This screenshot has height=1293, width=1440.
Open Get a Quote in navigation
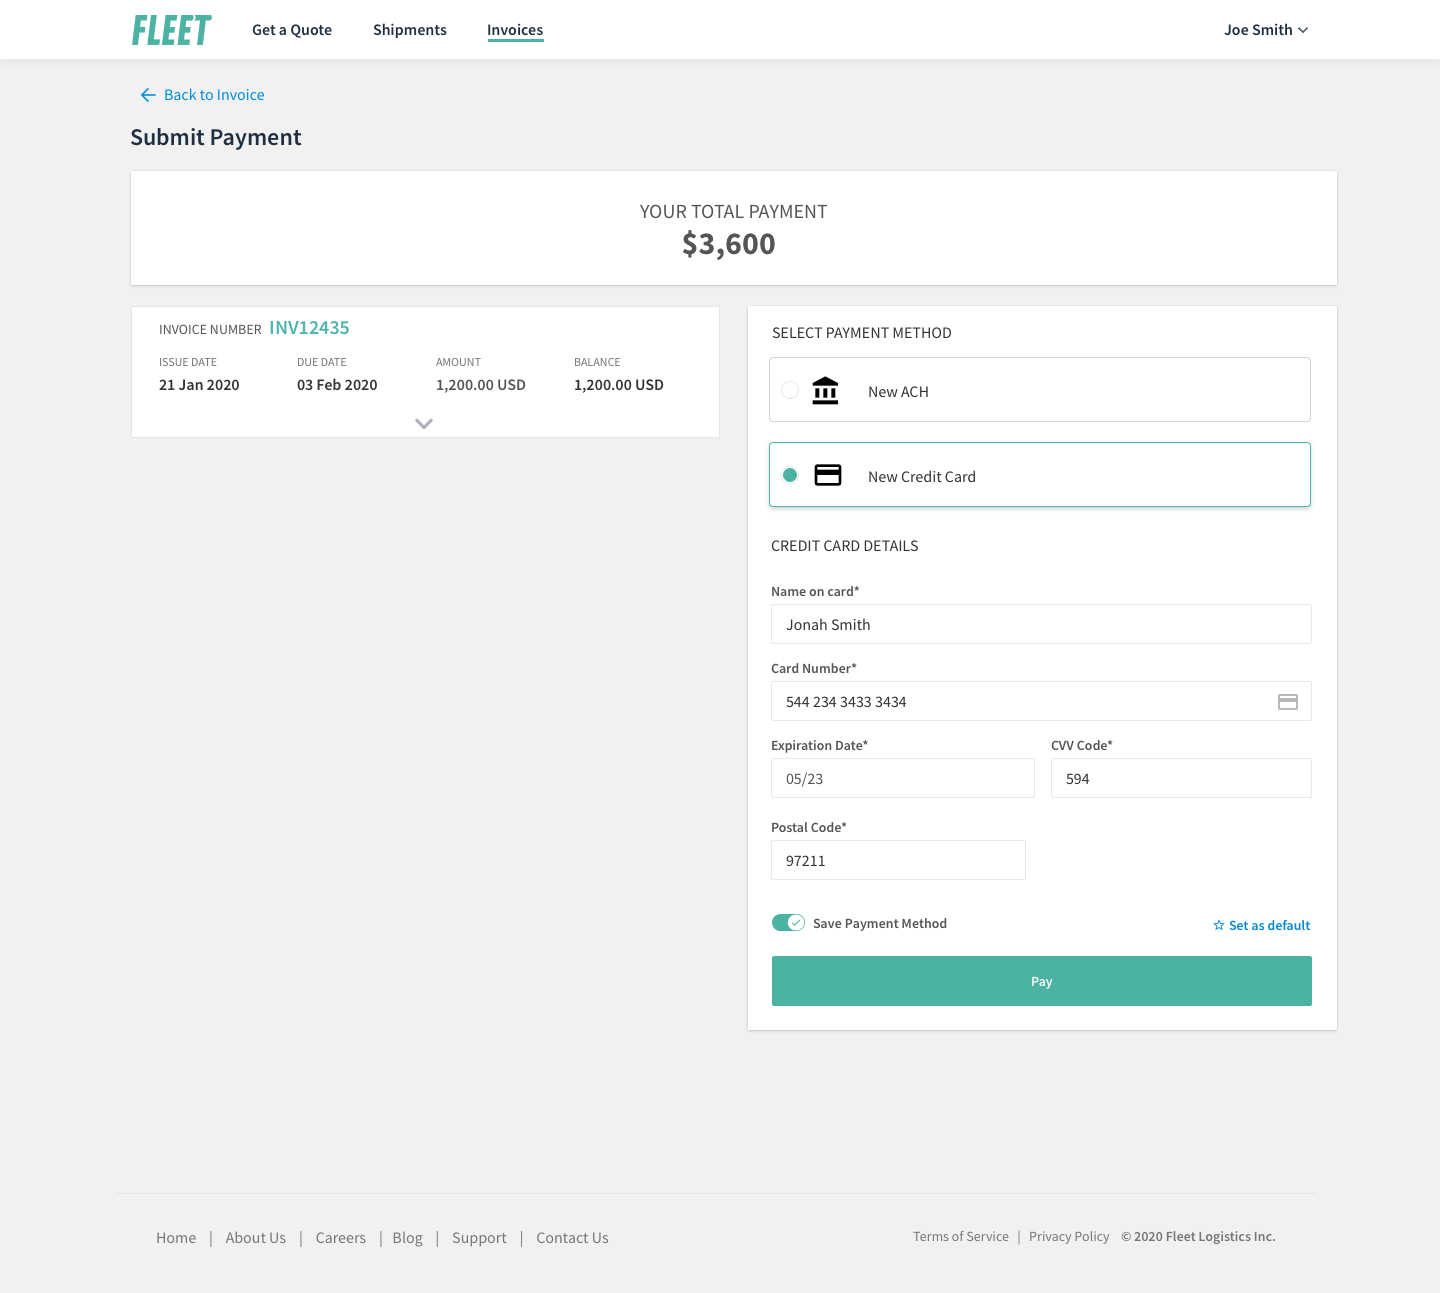click(292, 30)
